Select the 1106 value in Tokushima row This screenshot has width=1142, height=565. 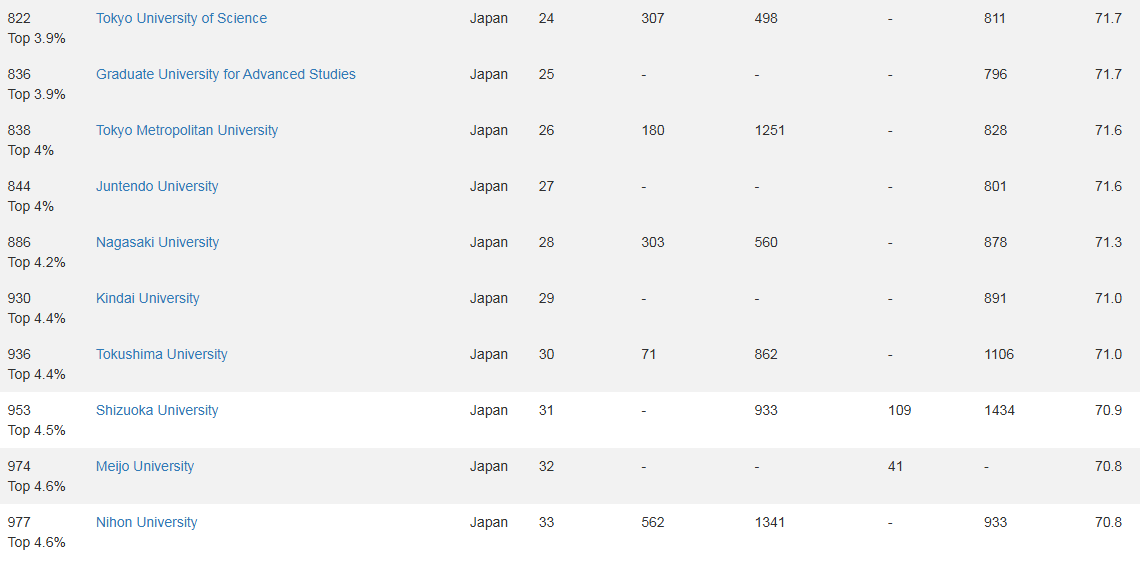point(998,354)
